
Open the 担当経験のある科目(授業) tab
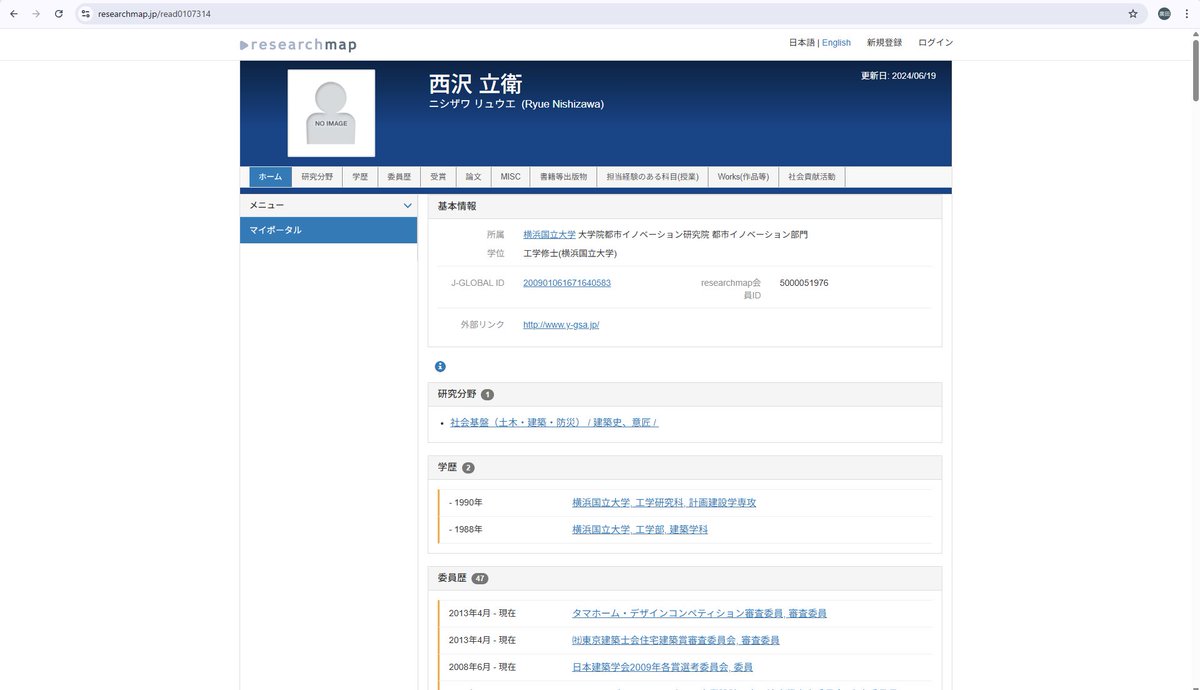(652, 177)
